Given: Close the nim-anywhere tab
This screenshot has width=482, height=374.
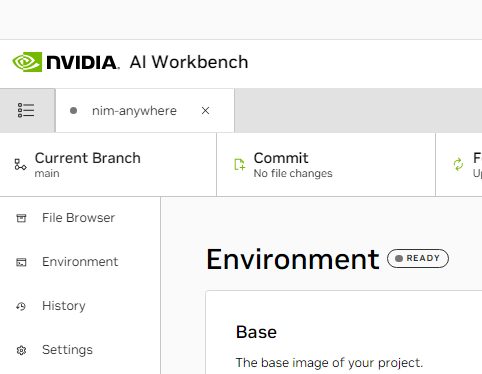Looking at the screenshot, I should [x=205, y=111].
